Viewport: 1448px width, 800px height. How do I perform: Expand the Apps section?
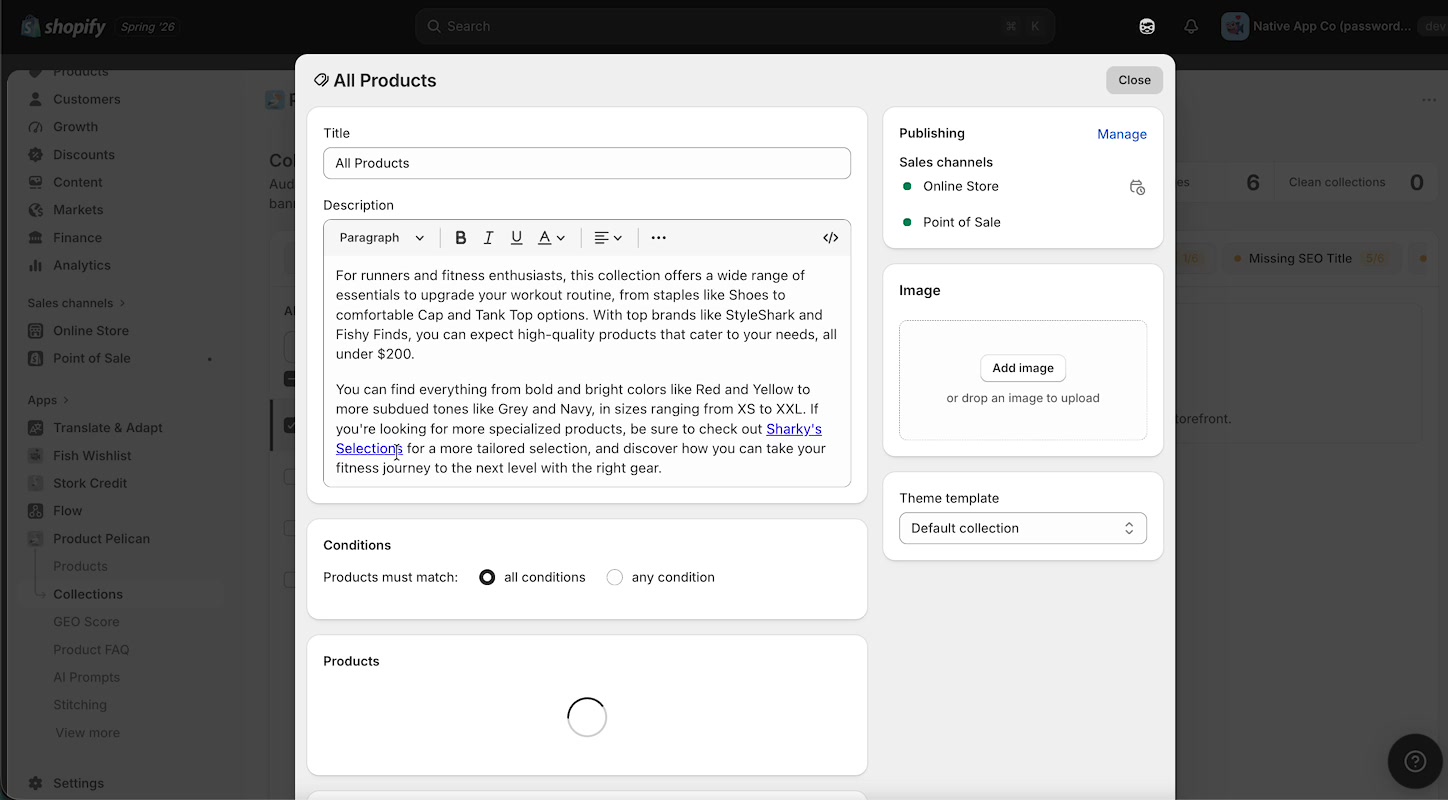click(48, 400)
